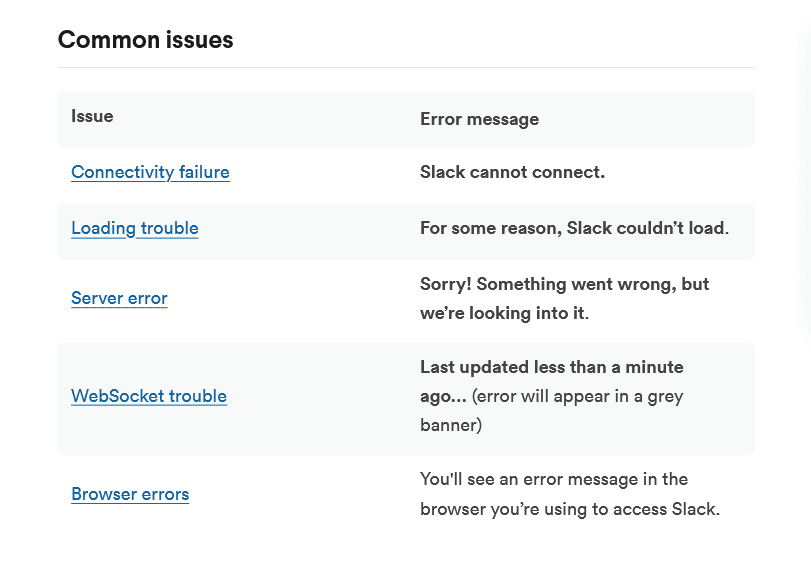Open the WebSocket trouble link
This screenshot has height=570, width=811.
pos(149,396)
